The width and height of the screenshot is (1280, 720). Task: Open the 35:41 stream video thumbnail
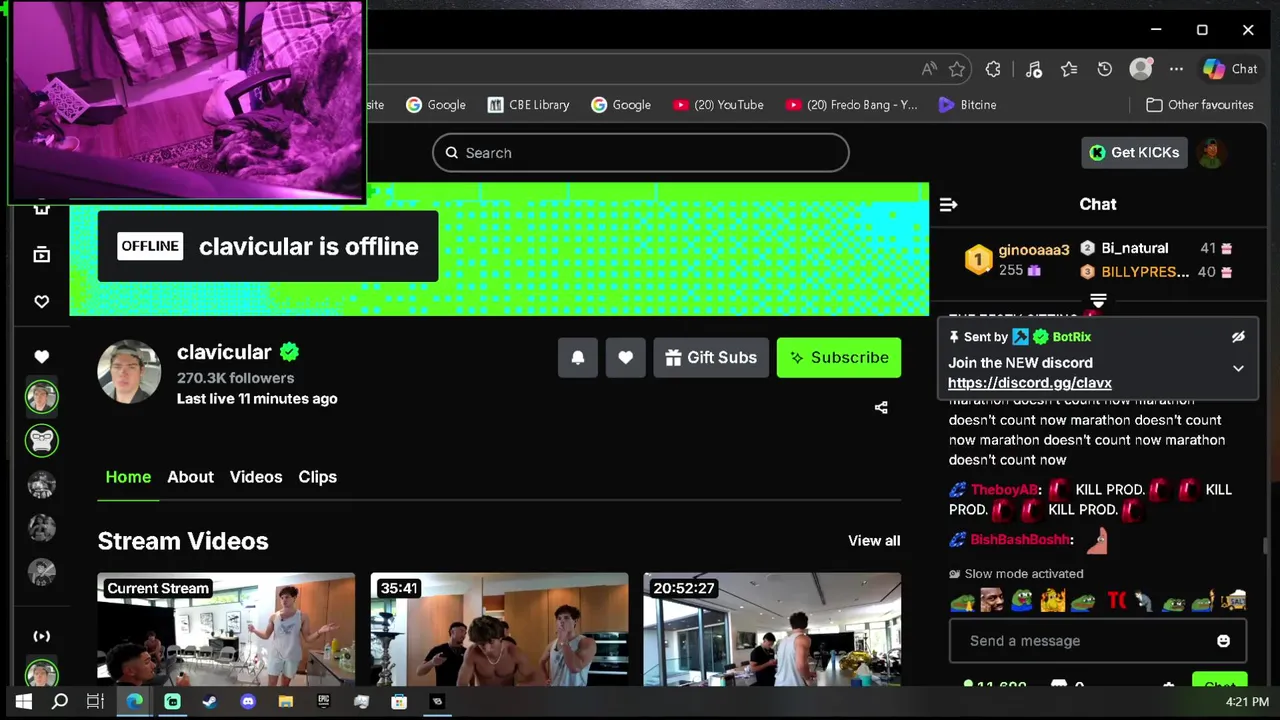499,629
